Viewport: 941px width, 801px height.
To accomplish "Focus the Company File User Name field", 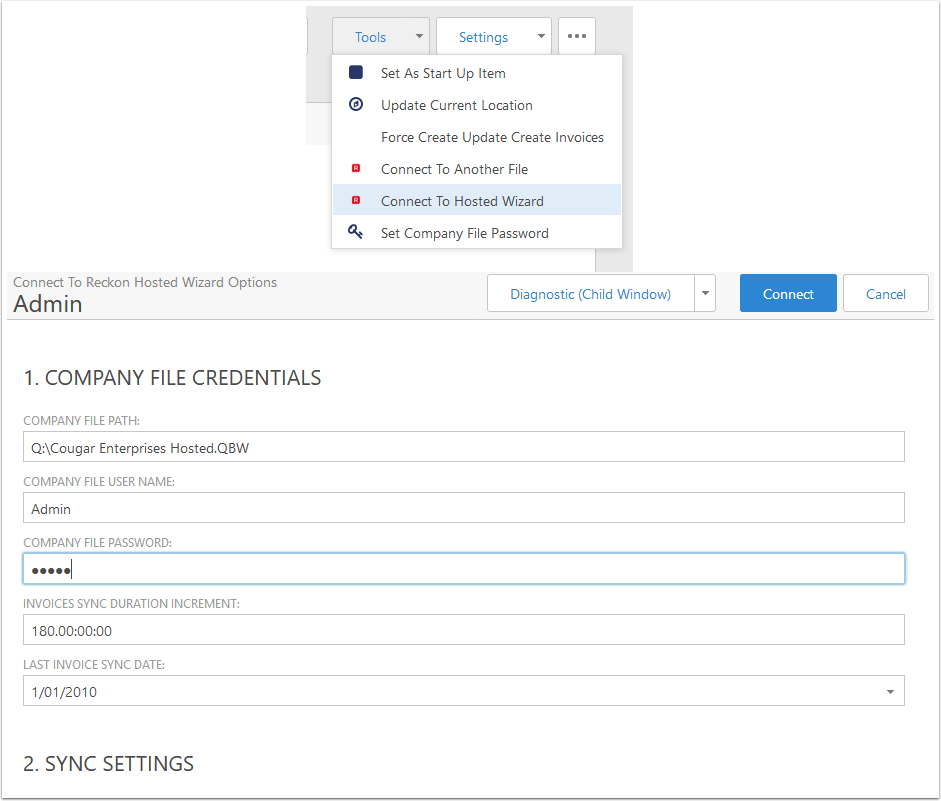I will point(464,508).
